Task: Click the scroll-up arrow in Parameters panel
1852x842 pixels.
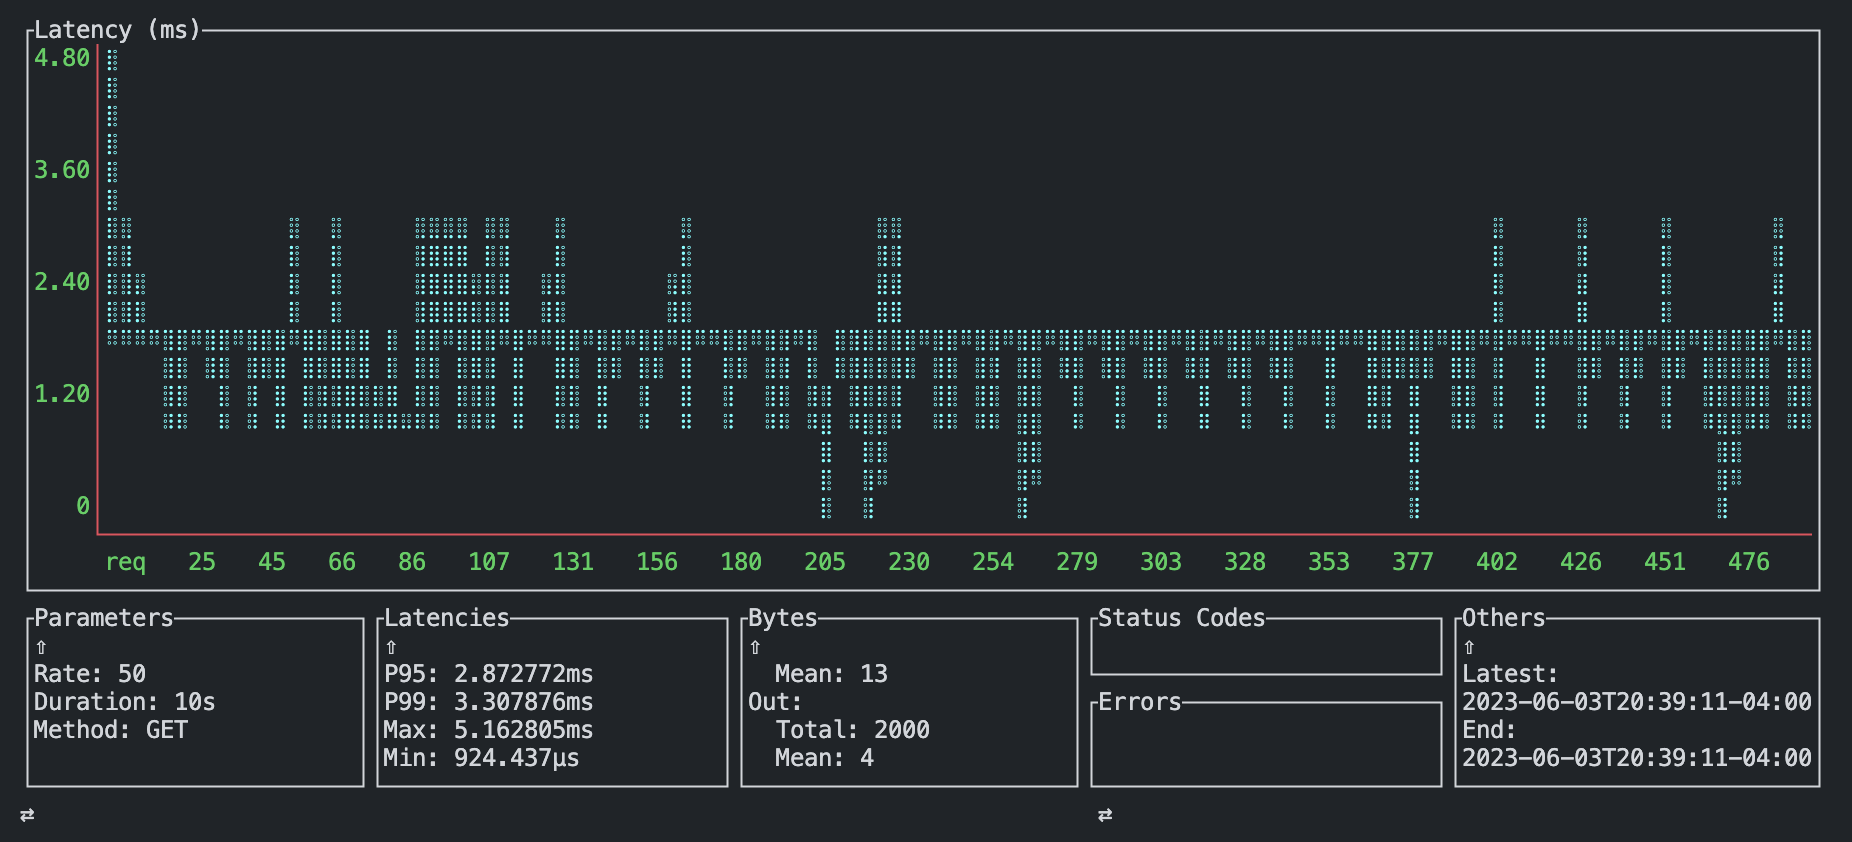Action: [x=41, y=647]
